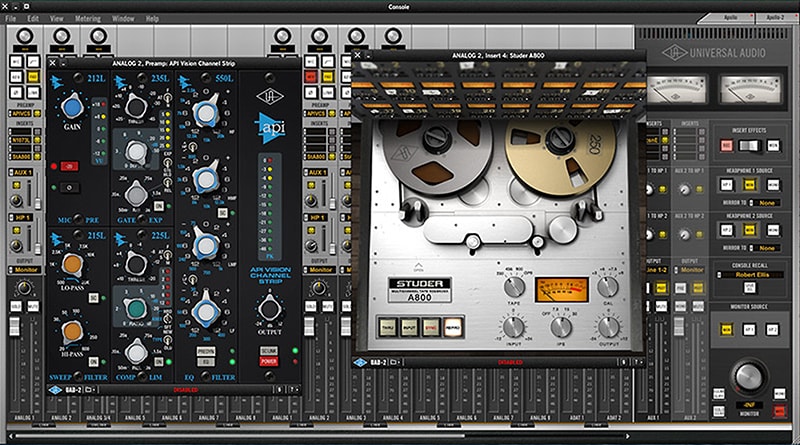Image resolution: width=800 pixels, height=445 pixels.
Task: Click the 225L compressor threshold knob
Action: click(x=136, y=264)
